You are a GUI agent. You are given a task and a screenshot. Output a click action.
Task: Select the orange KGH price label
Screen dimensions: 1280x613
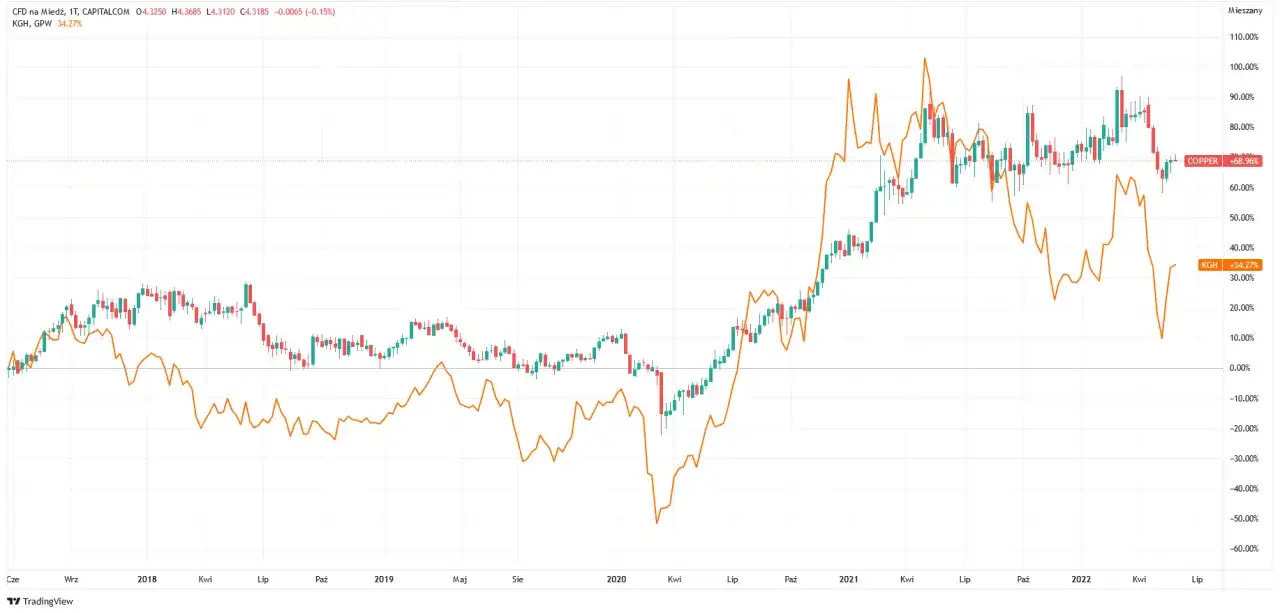pyautogui.click(x=1229, y=265)
